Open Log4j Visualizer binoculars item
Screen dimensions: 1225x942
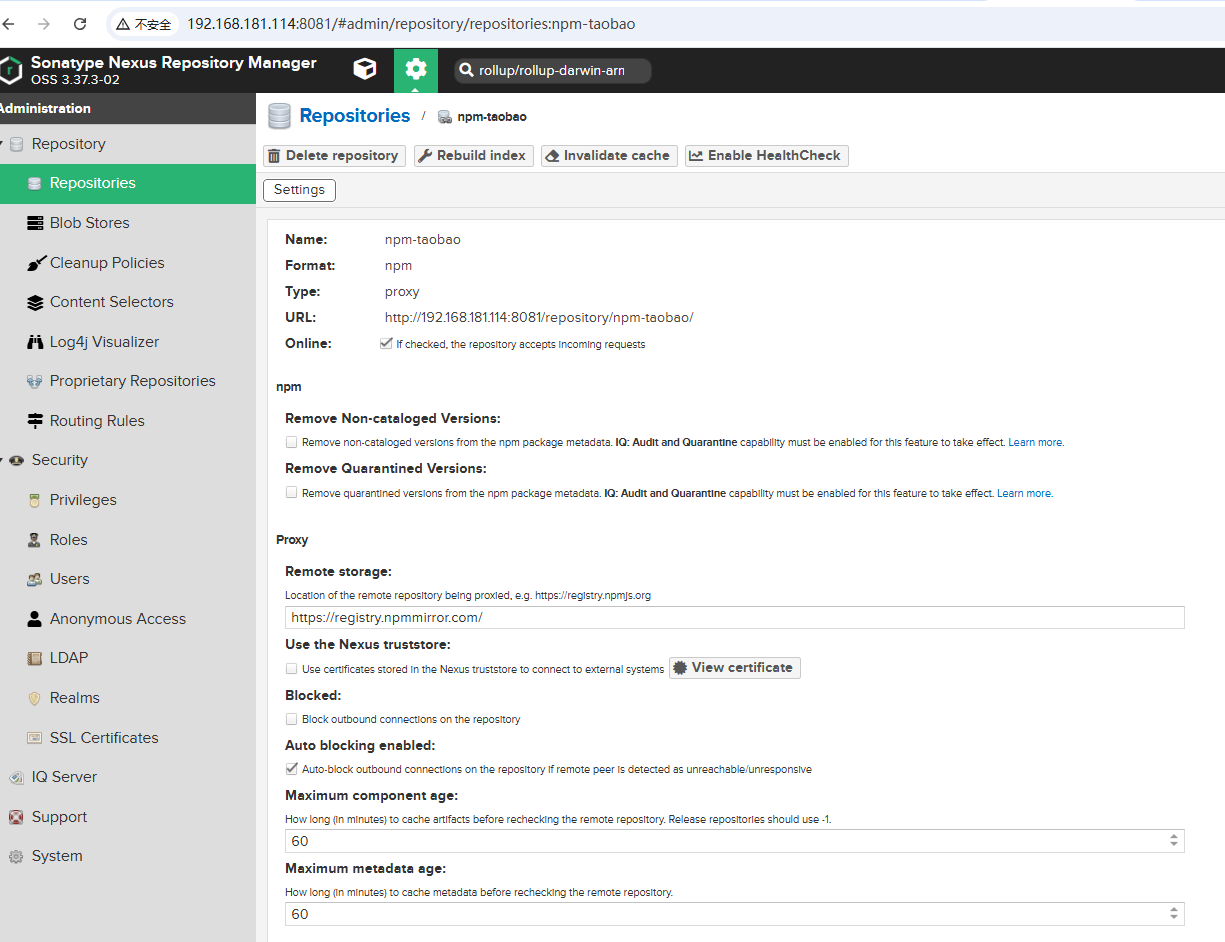coord(104,342)
